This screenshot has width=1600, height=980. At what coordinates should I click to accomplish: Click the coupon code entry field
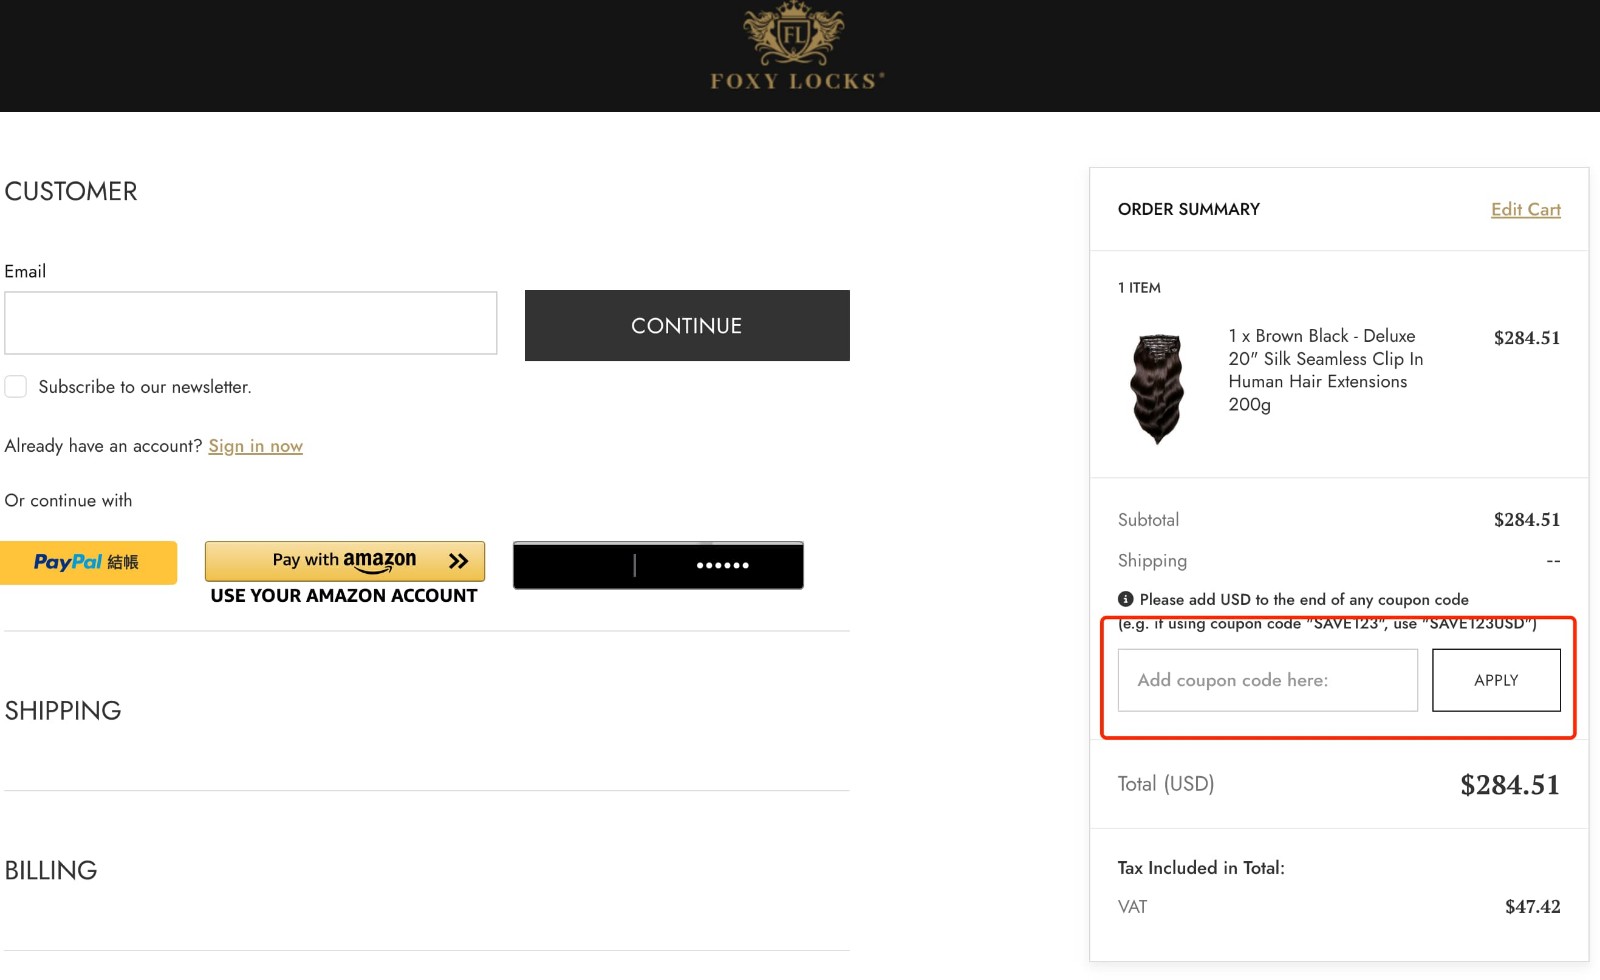pyautogui.click(x=1267, y=680)
